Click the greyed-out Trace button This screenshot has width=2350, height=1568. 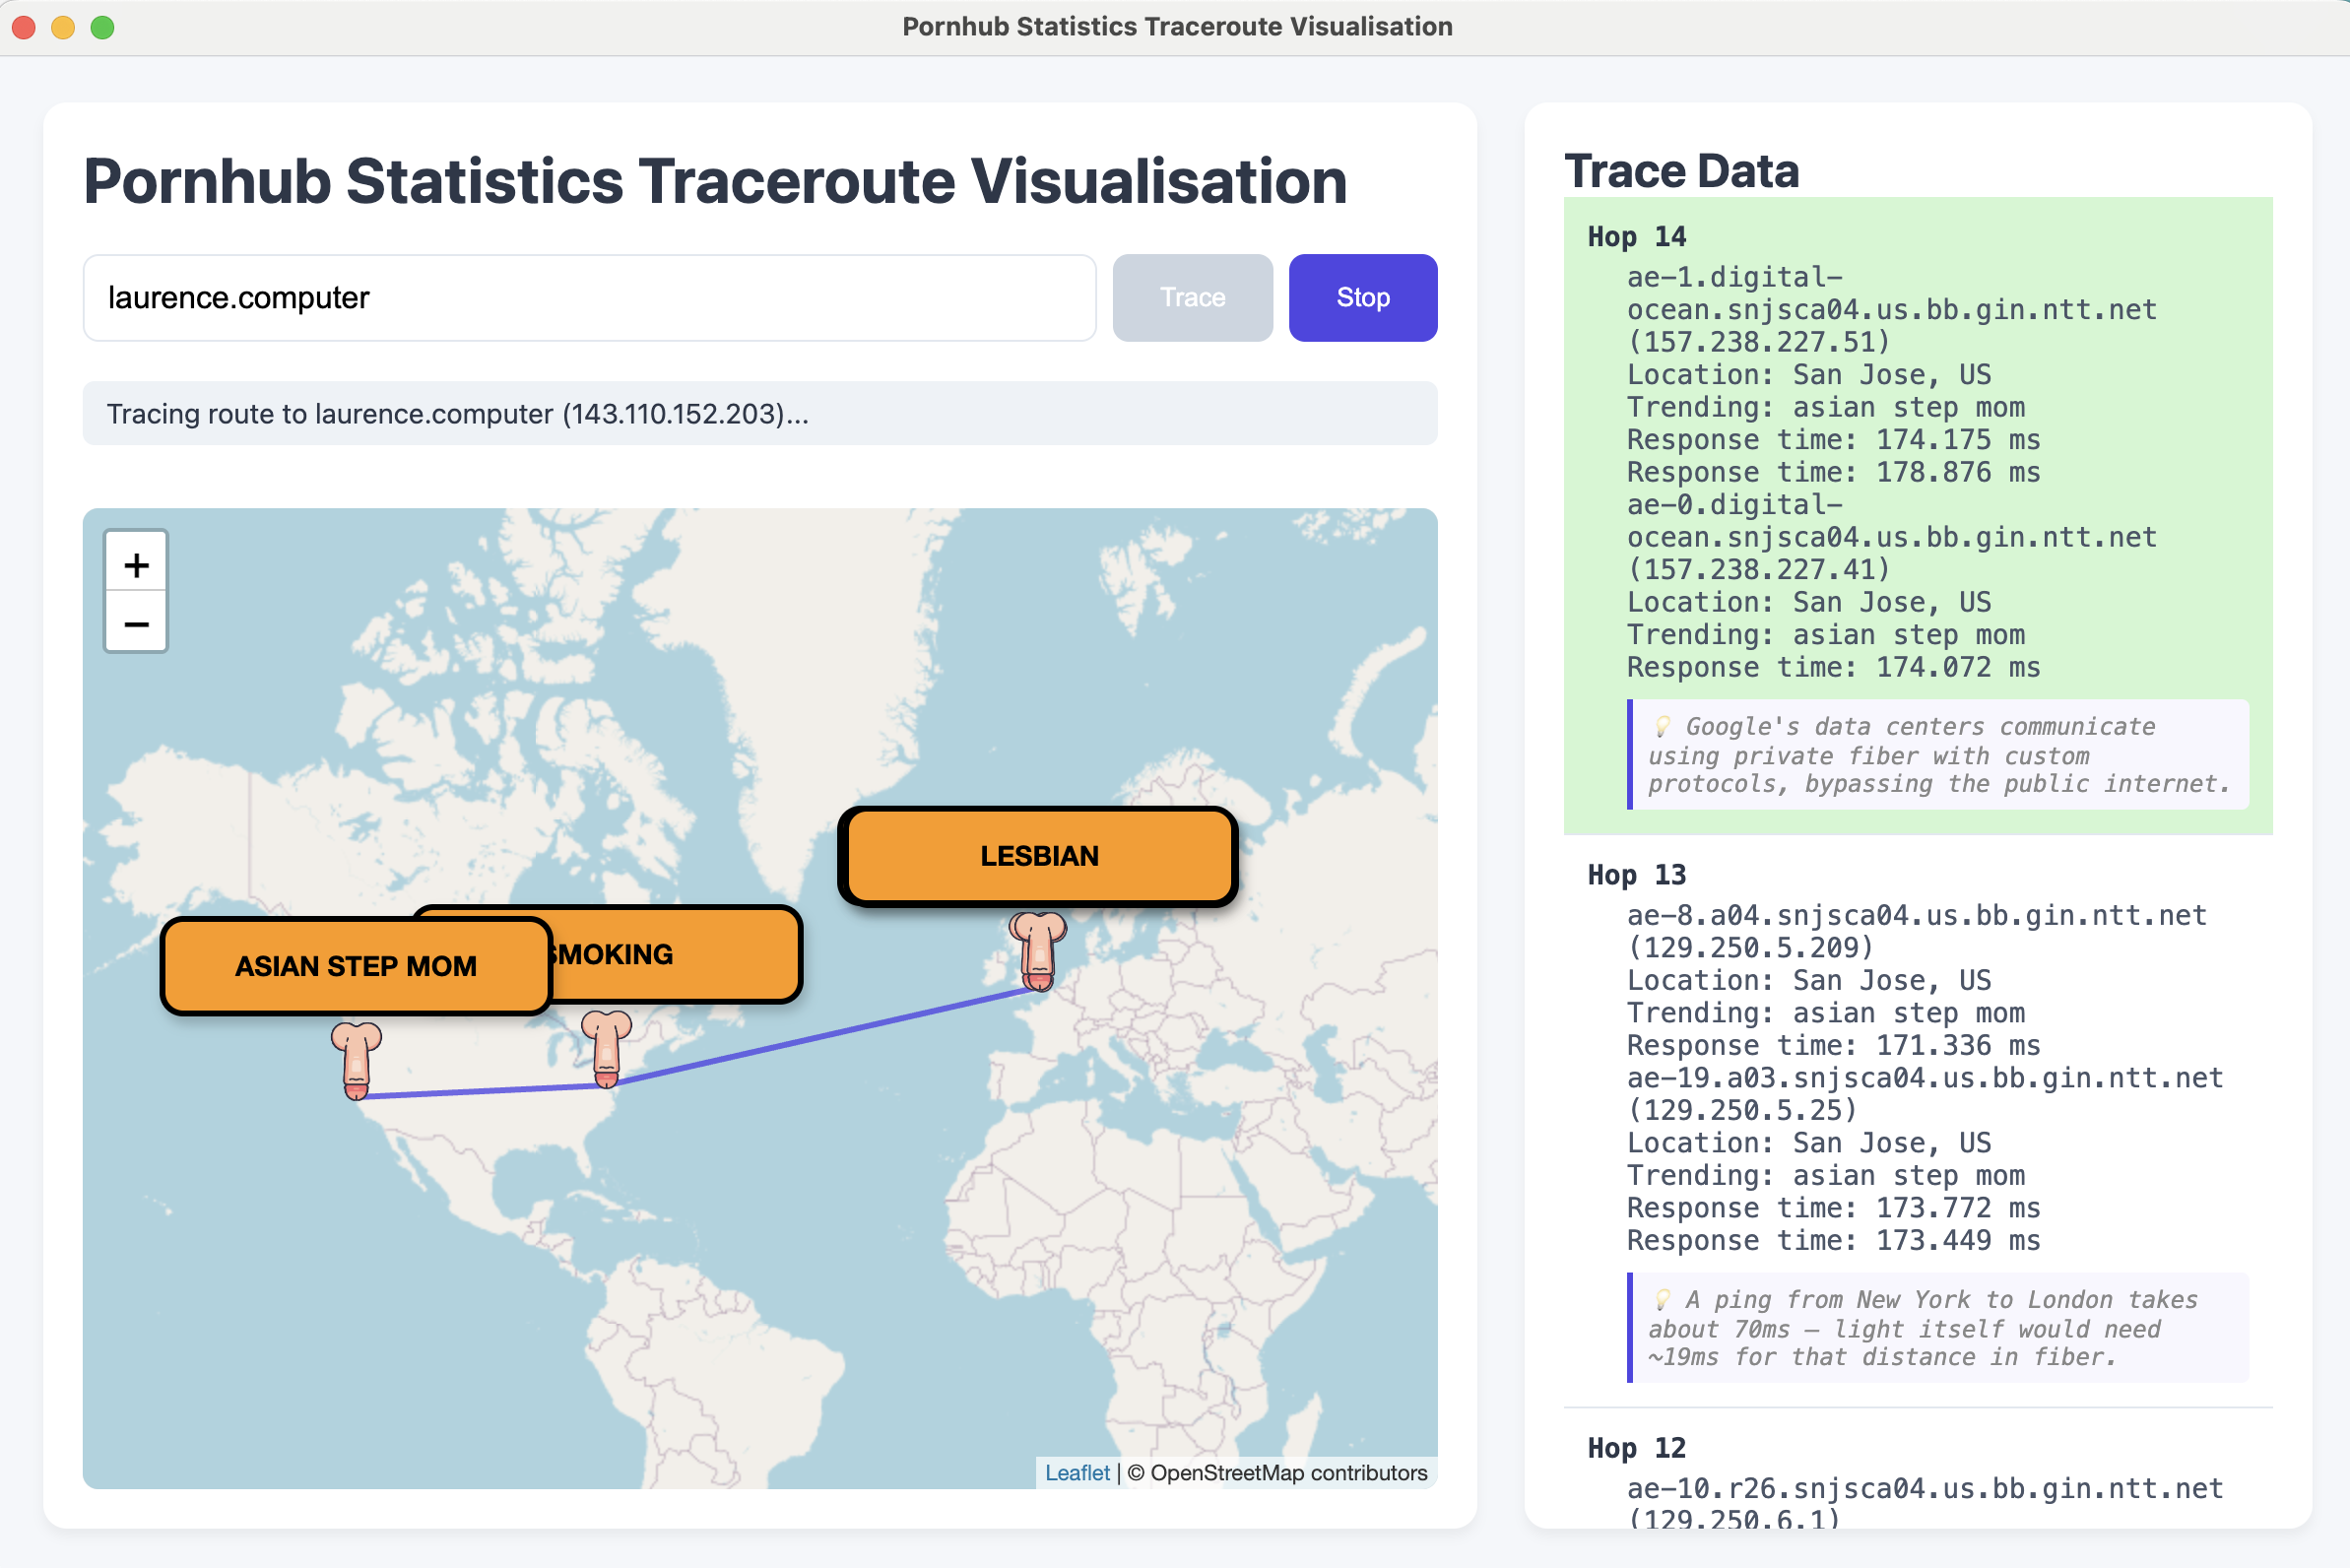point(1192,297)
